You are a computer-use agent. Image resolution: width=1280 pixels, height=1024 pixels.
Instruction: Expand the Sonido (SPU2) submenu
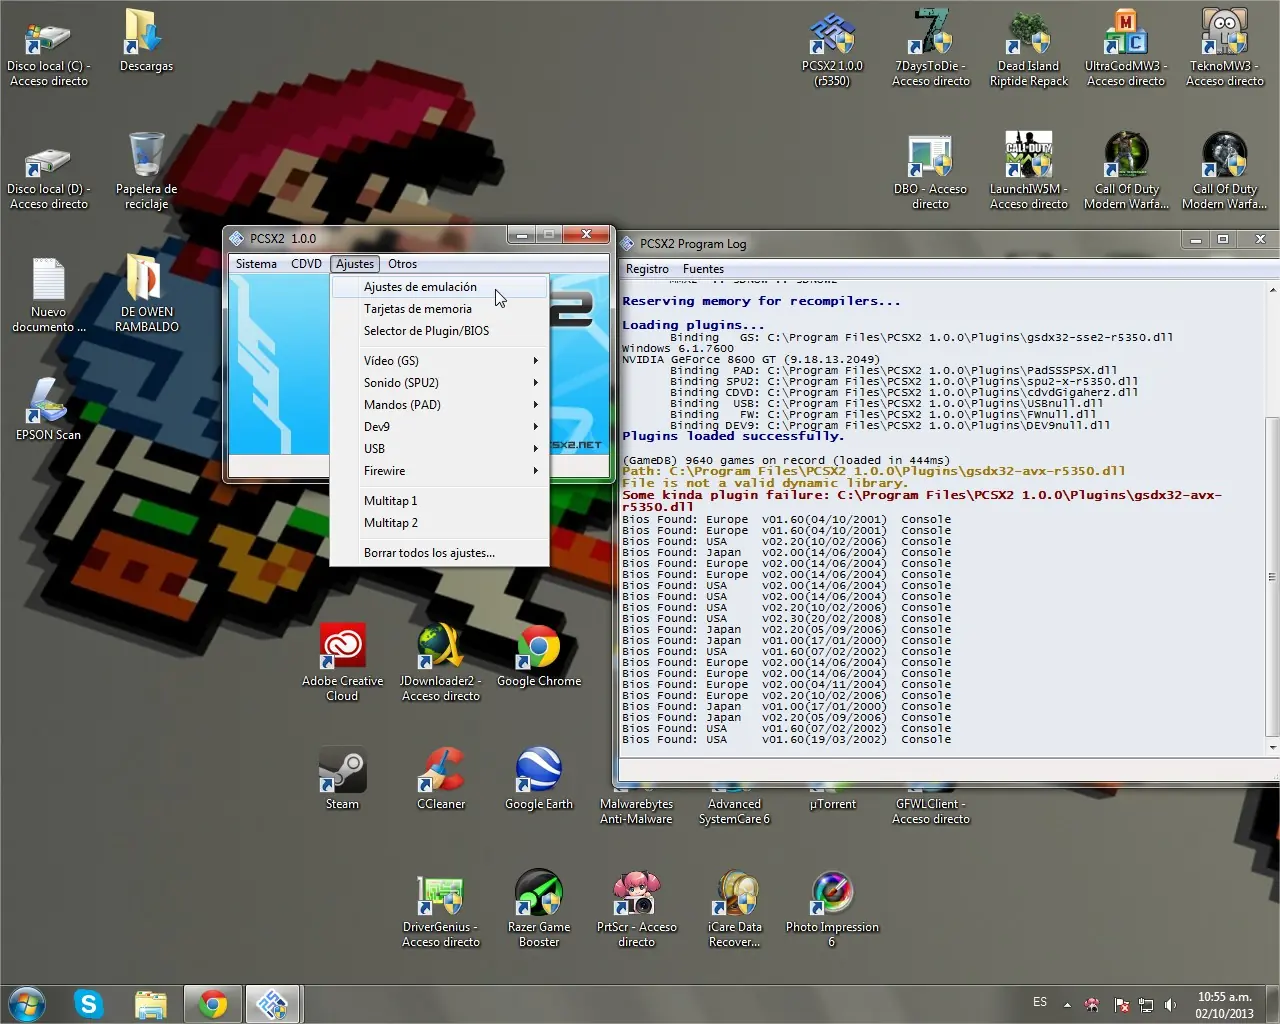coord(440,383)
